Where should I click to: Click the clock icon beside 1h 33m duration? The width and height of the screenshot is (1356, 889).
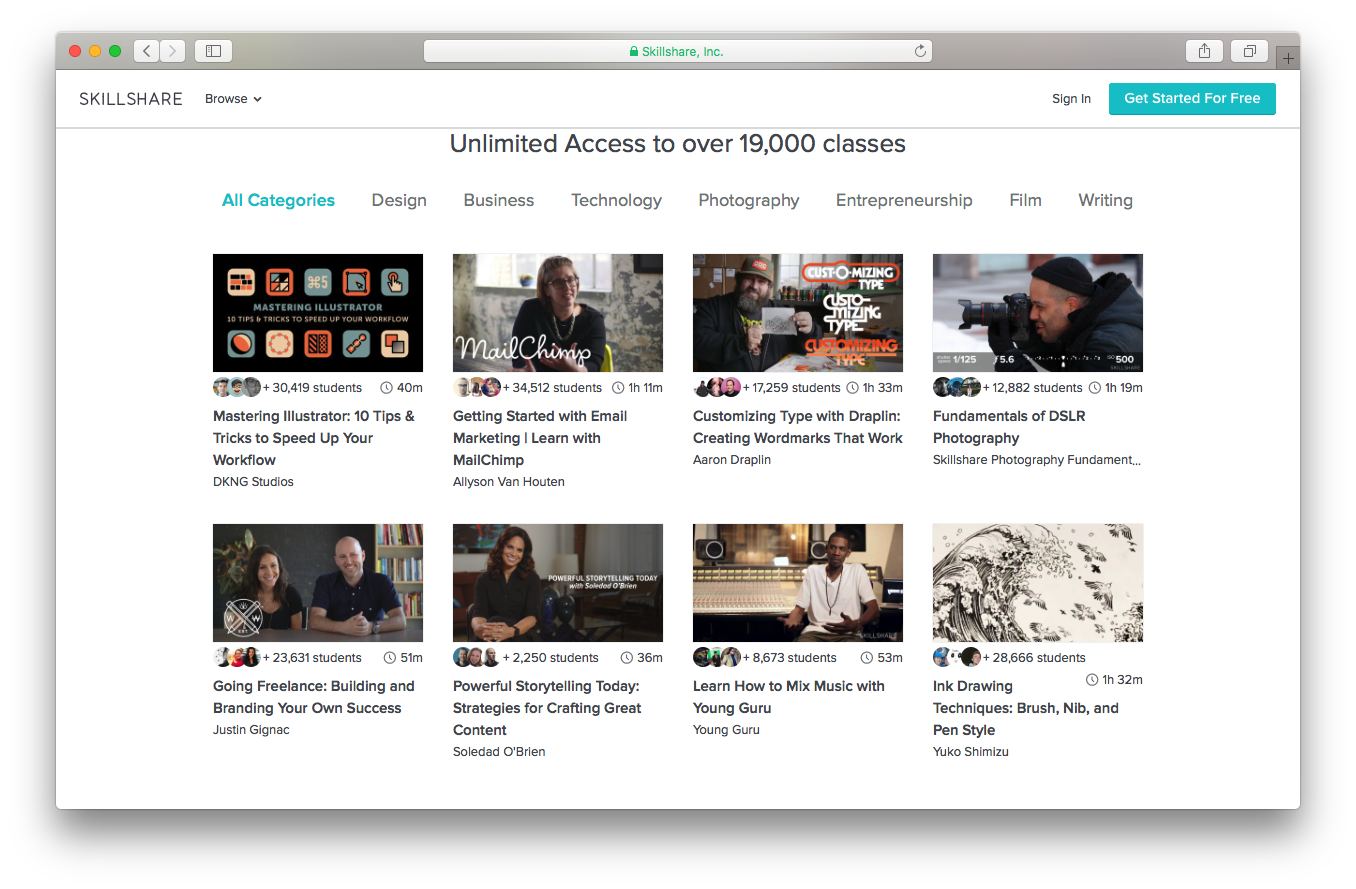(x=853, y=388)
